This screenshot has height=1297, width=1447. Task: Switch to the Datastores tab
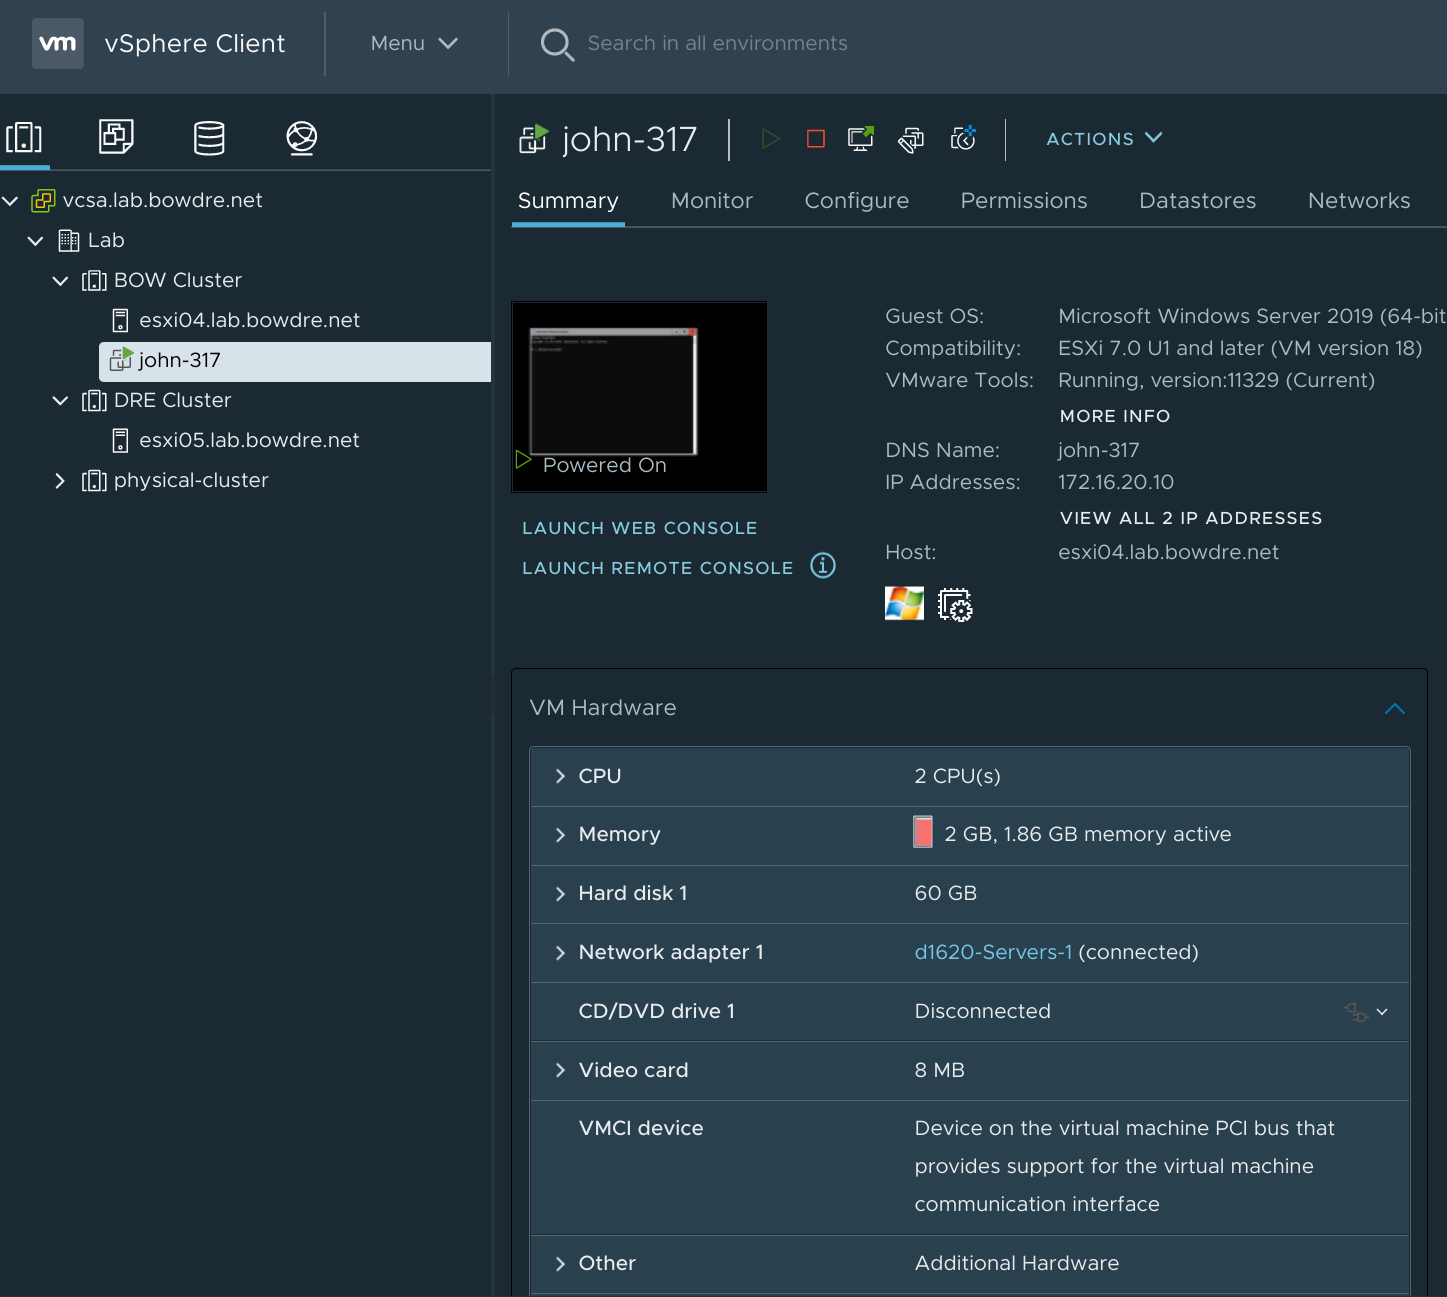tap(1198, 201)
